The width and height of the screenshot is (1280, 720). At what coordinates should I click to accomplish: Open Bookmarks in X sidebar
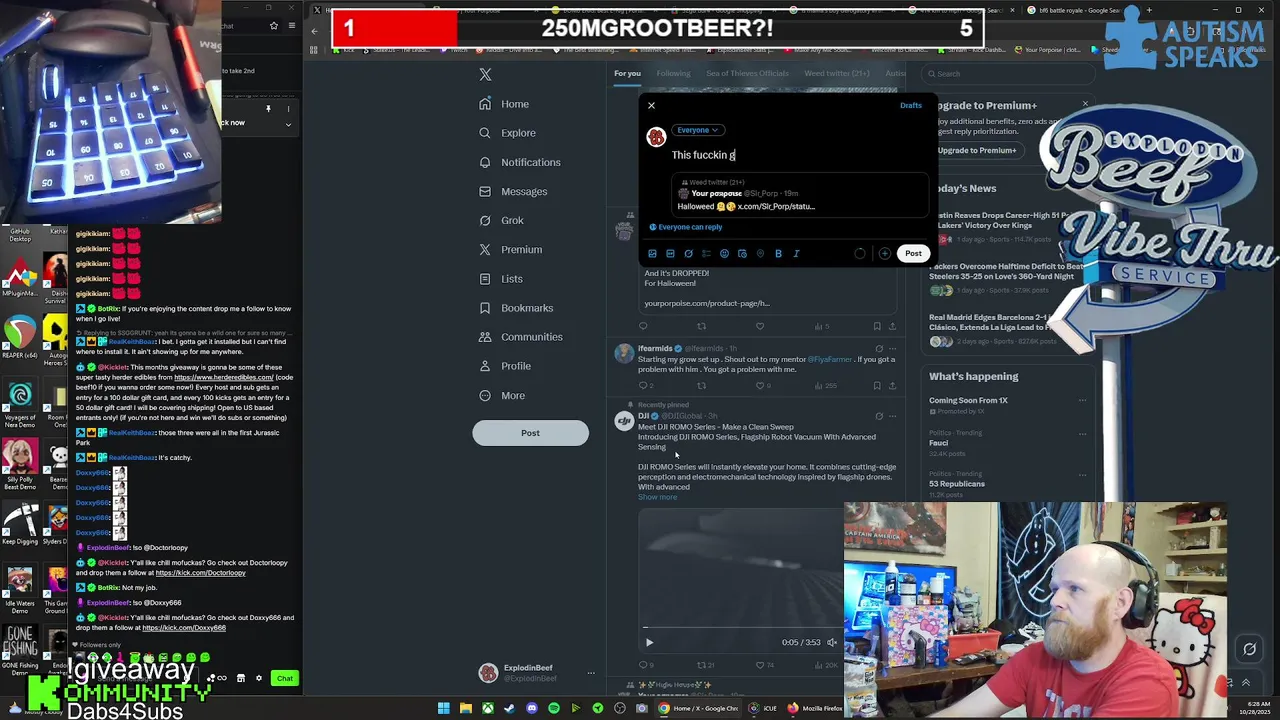(515, 308)
